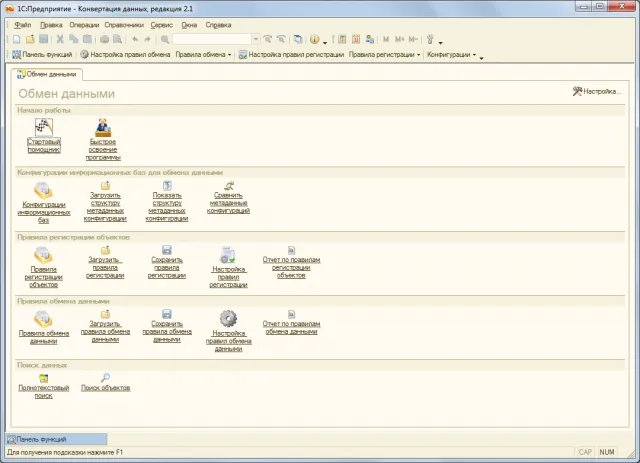Click the Cut scissors icon
The height and width of the screenshot is (463, 640).
(60, 39)
